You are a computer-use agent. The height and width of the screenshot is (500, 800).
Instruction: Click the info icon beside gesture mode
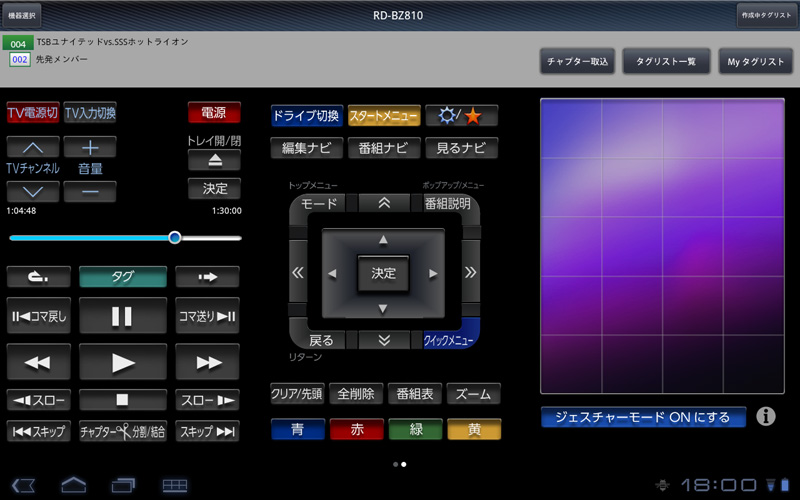pyautogui.click(x=766, y=416)
